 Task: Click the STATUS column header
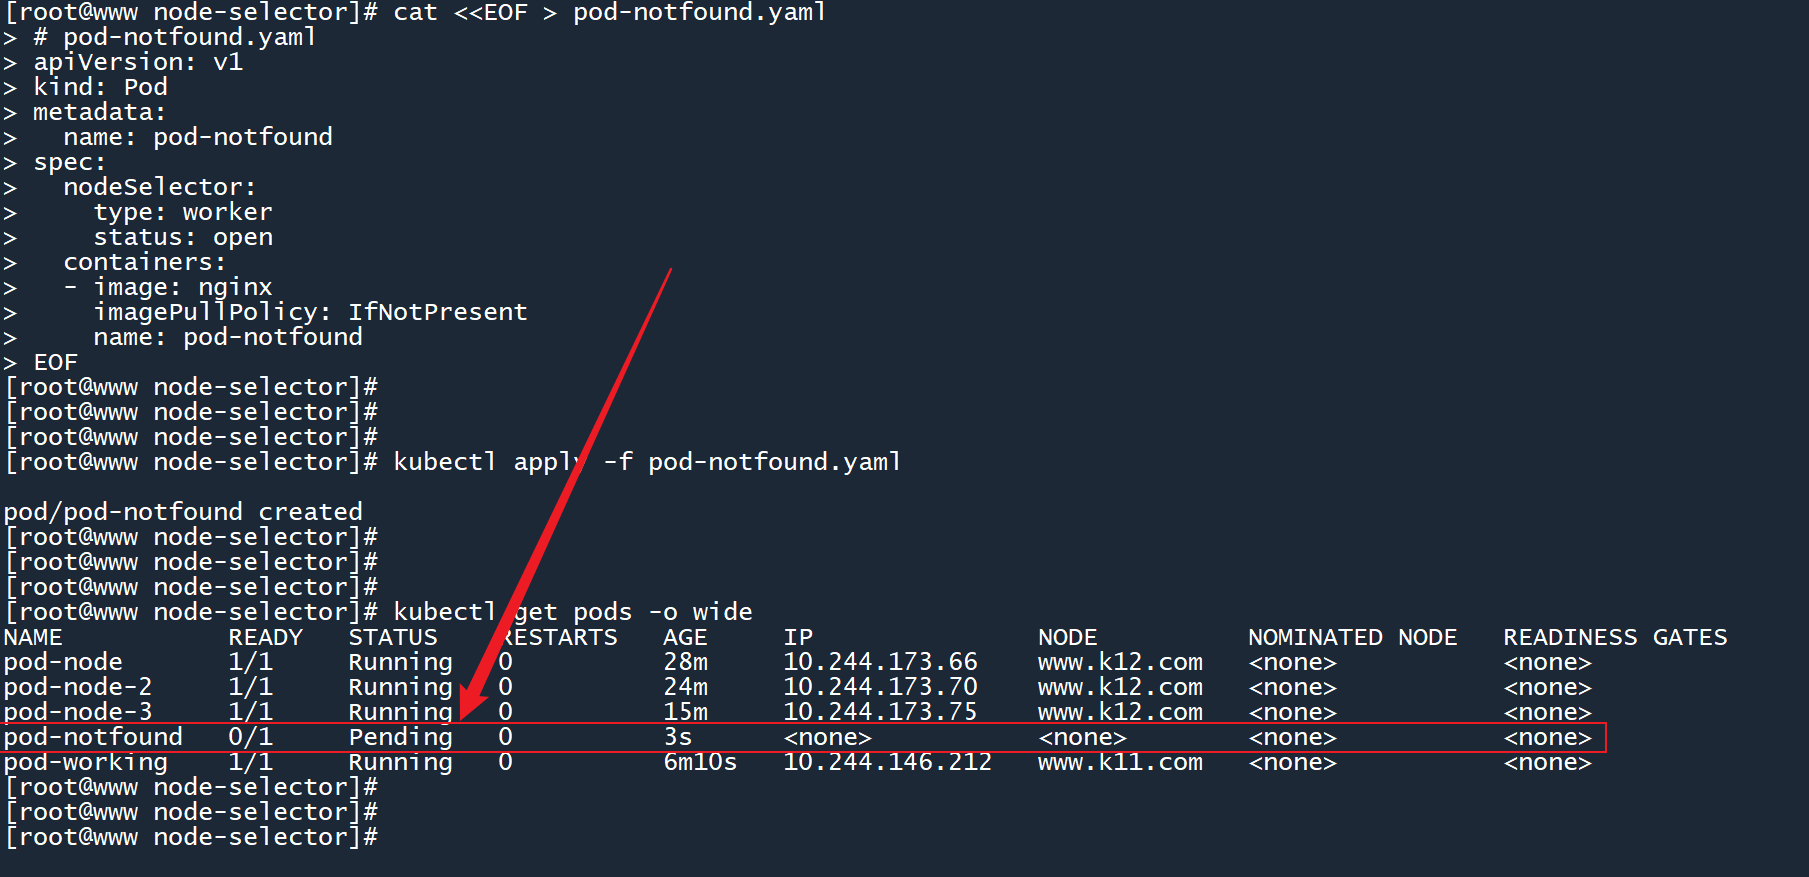pos(393,637)
